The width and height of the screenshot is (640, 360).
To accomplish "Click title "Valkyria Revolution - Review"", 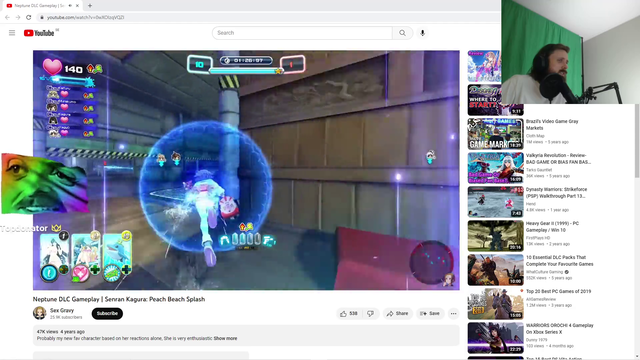I will 558,158.
